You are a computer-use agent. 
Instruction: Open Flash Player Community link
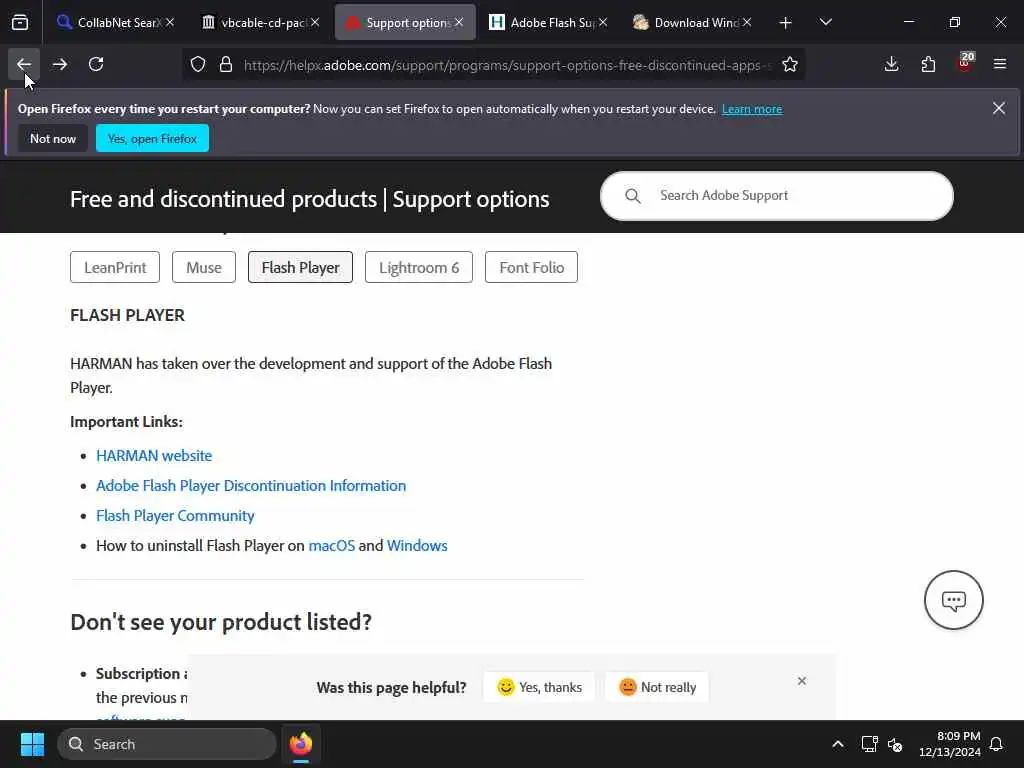coord(175,515)
